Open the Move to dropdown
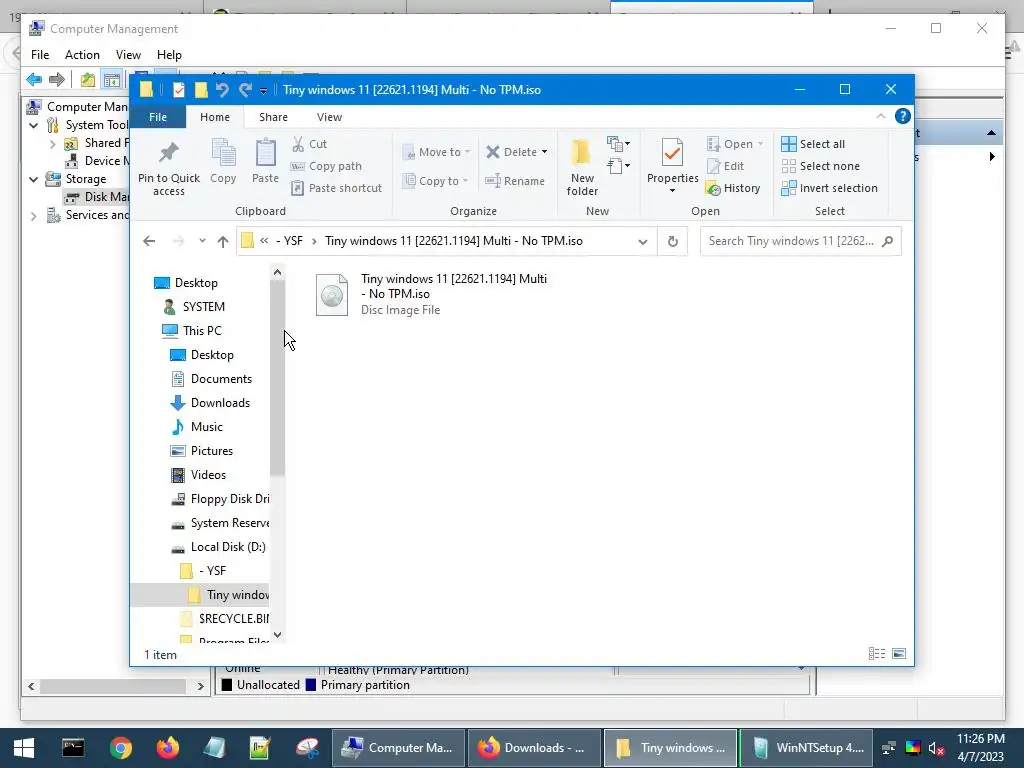 pos(436,152)
